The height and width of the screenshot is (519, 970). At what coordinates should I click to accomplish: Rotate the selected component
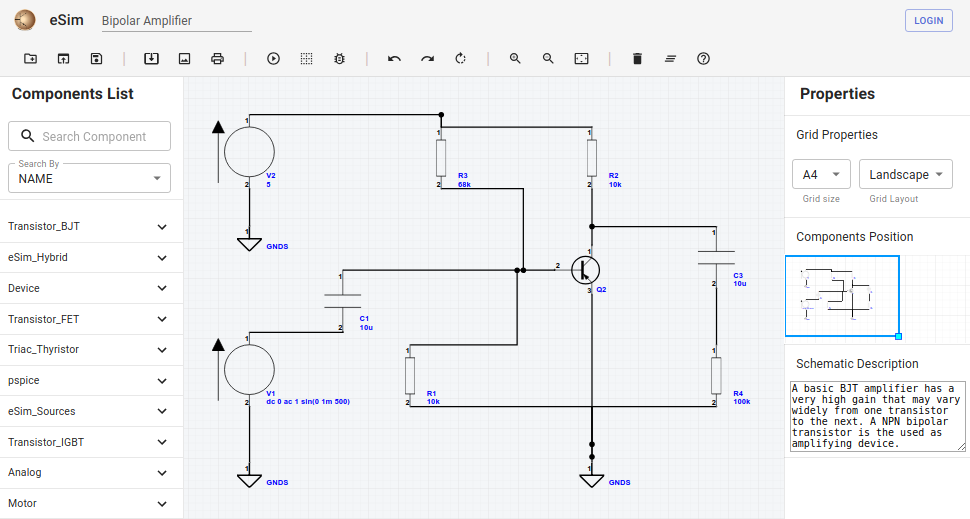[460, 59]
